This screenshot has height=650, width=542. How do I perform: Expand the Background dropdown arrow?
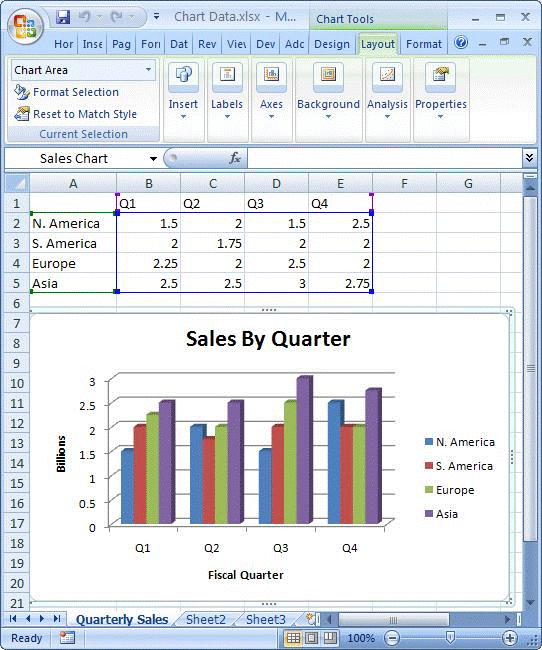tap(328, 117)
